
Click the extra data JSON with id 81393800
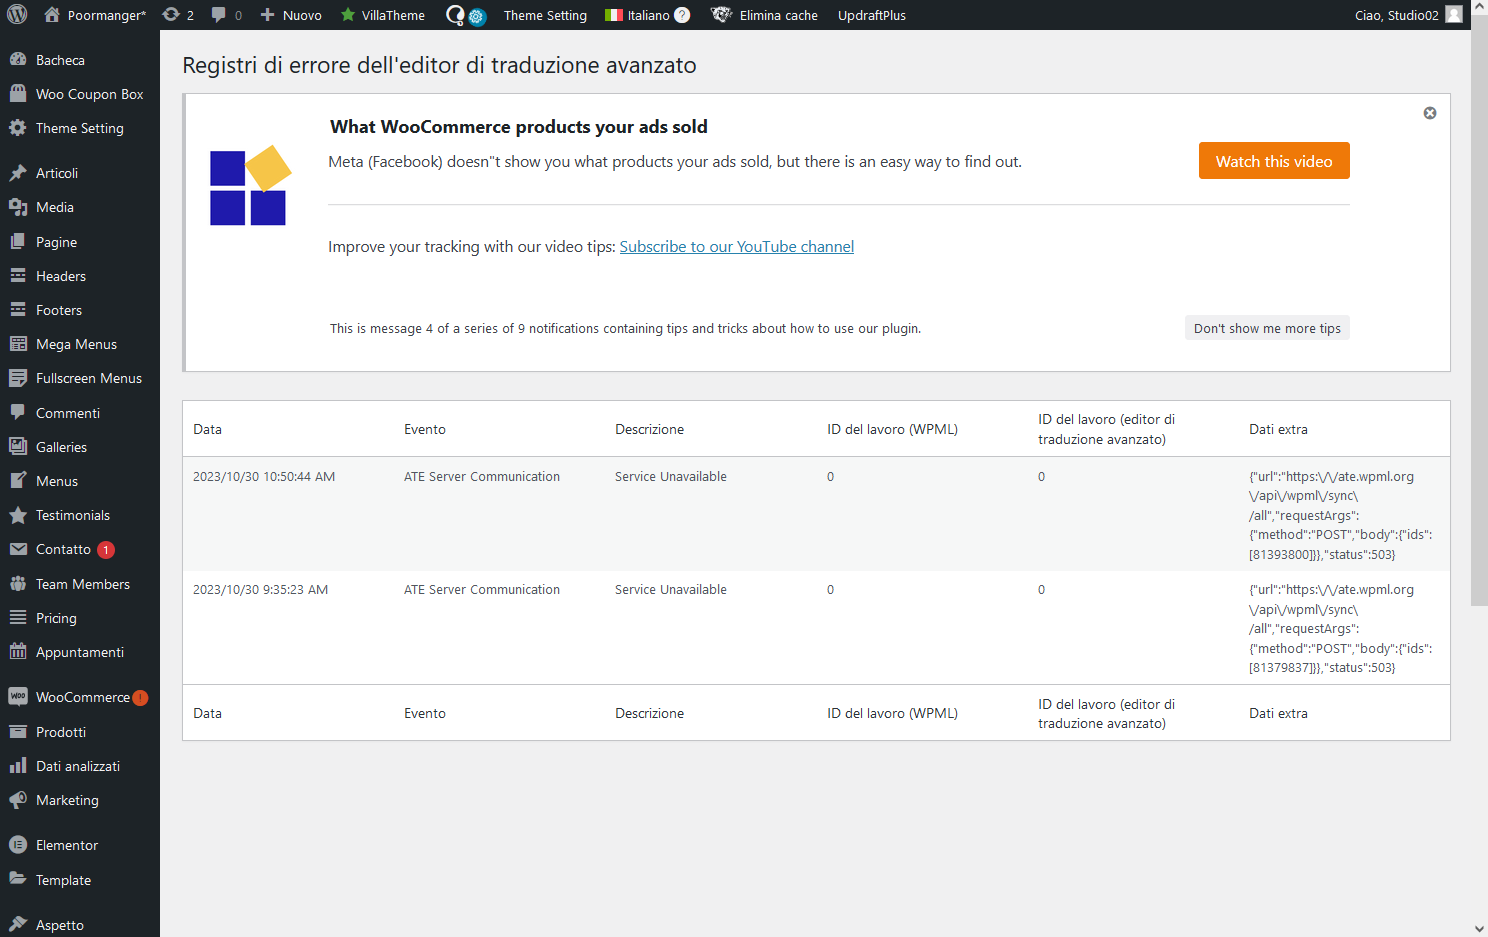coord(1340,515)
